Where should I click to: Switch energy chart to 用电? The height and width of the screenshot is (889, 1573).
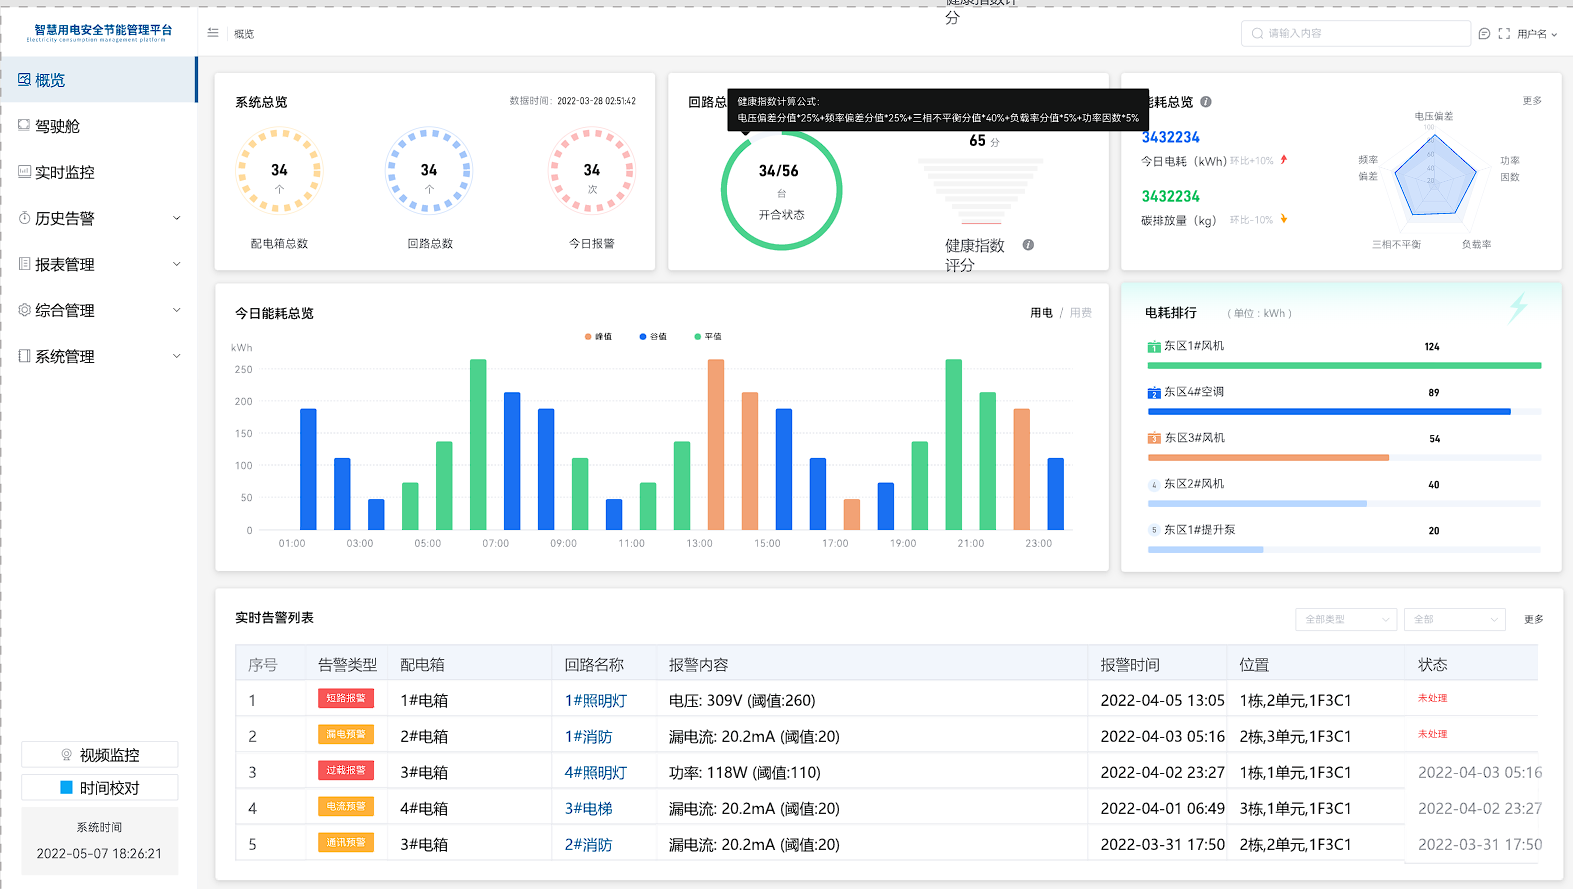point(1041,313)
